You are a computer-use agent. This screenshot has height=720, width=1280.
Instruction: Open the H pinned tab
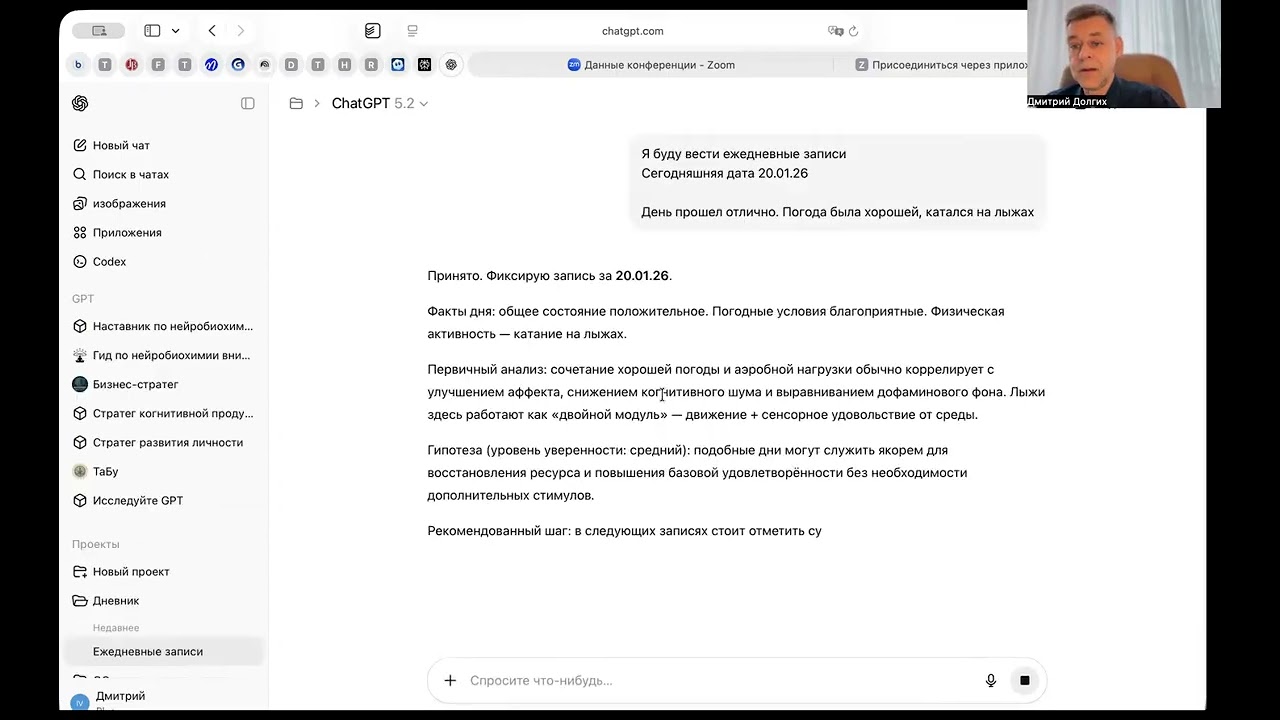(344, 65)
